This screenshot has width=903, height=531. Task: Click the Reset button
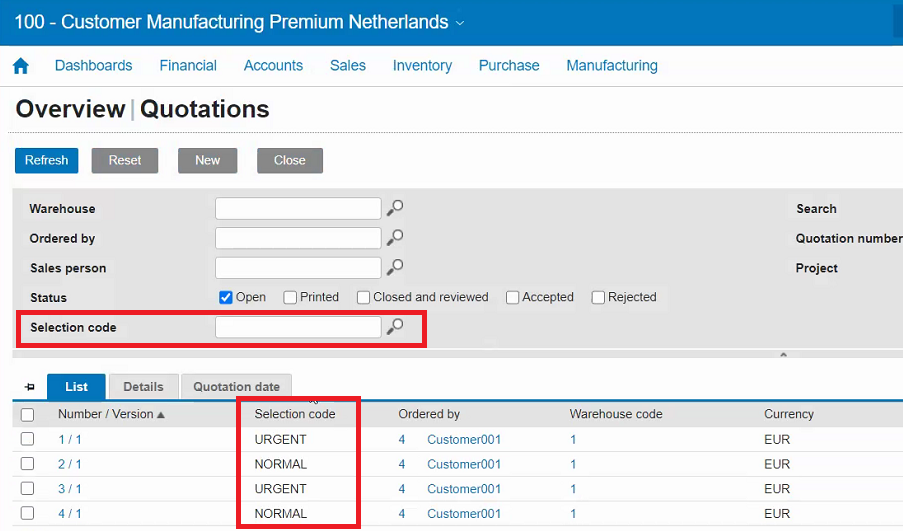tap(125, 160)
